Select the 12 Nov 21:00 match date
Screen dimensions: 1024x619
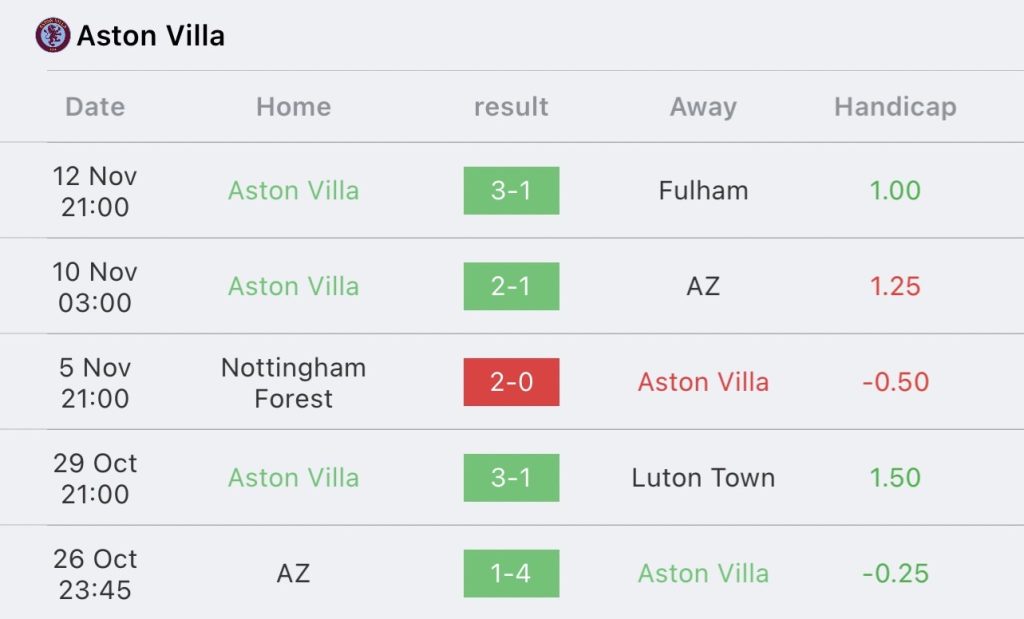(95, 191)
